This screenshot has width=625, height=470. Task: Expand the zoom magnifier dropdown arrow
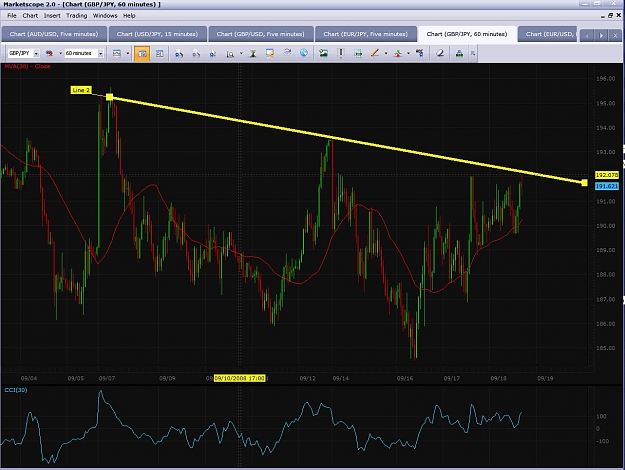[241, 53]
